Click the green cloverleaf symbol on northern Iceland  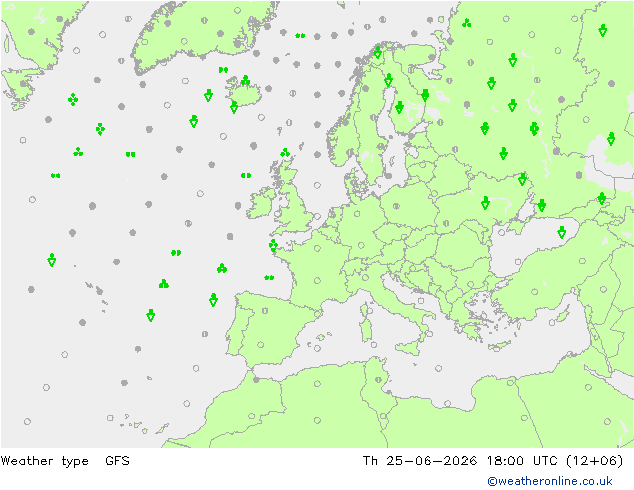click(x=245, y=80)
